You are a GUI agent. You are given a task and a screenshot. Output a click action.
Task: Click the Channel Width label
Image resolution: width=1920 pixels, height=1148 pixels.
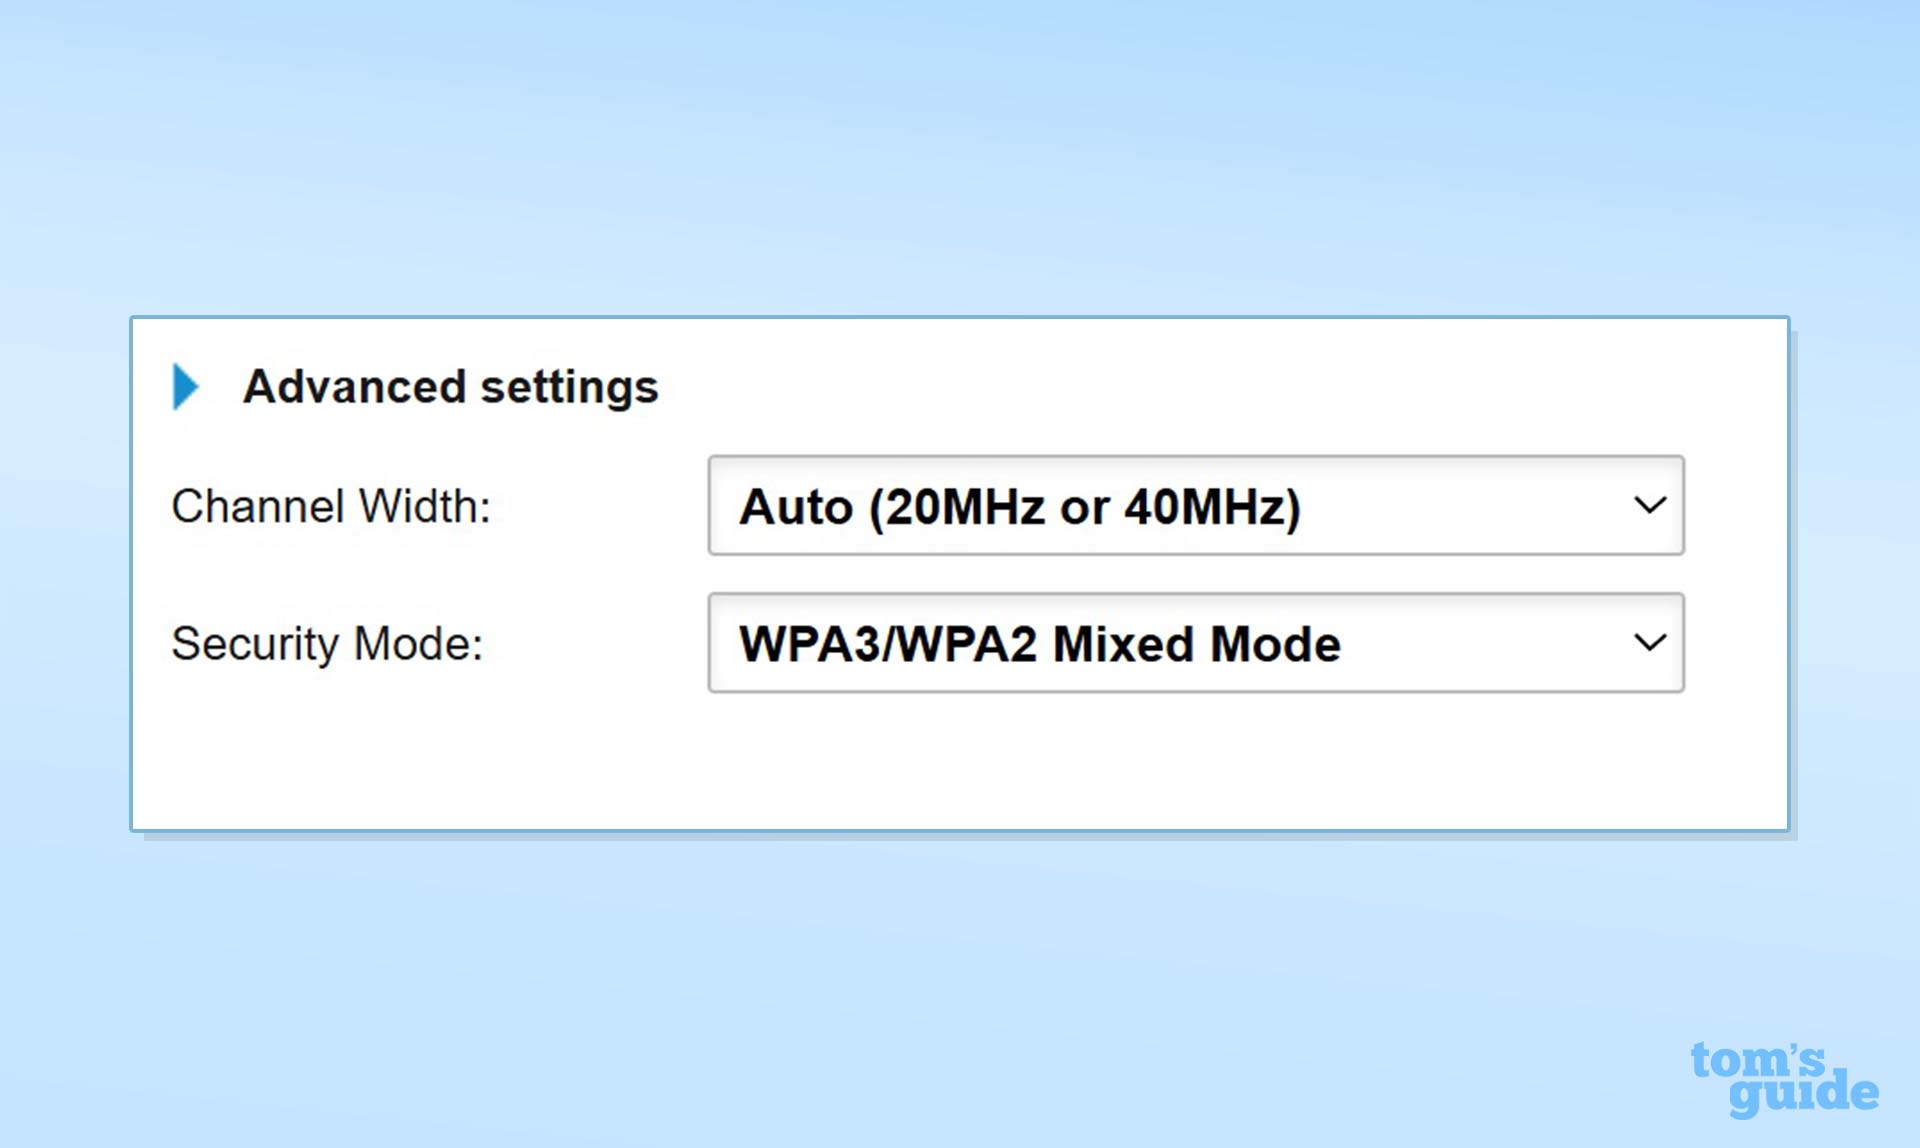pyautogui.click(x=331, y=506)
